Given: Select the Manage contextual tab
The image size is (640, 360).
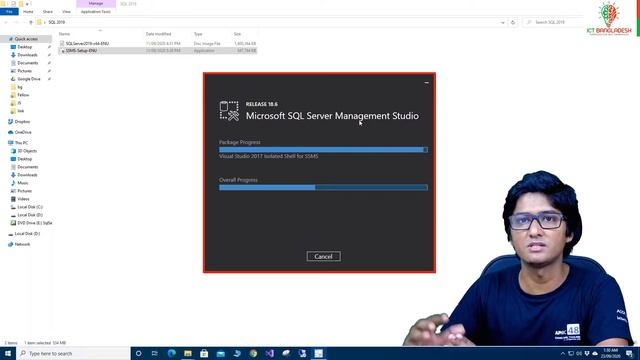Looking at the screenshot, I should tap(96, 3).
